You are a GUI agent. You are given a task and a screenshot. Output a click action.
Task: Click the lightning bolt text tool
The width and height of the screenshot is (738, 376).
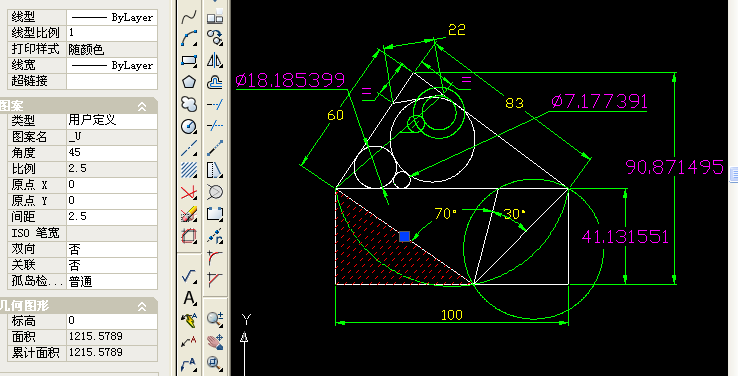[x=189, y=320]
